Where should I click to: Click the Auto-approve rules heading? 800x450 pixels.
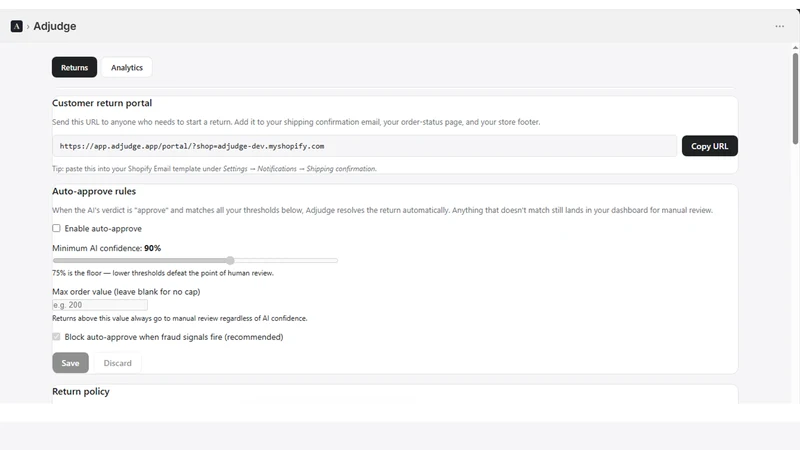tap(94, 191)
